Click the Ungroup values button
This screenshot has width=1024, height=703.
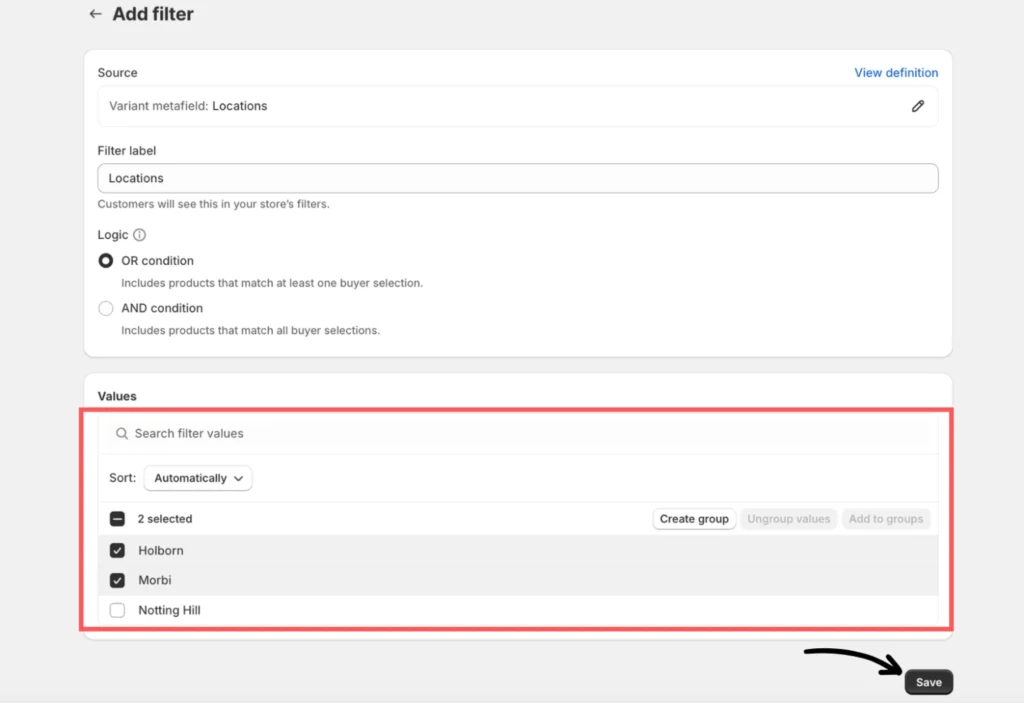click(x=788, y=519)
